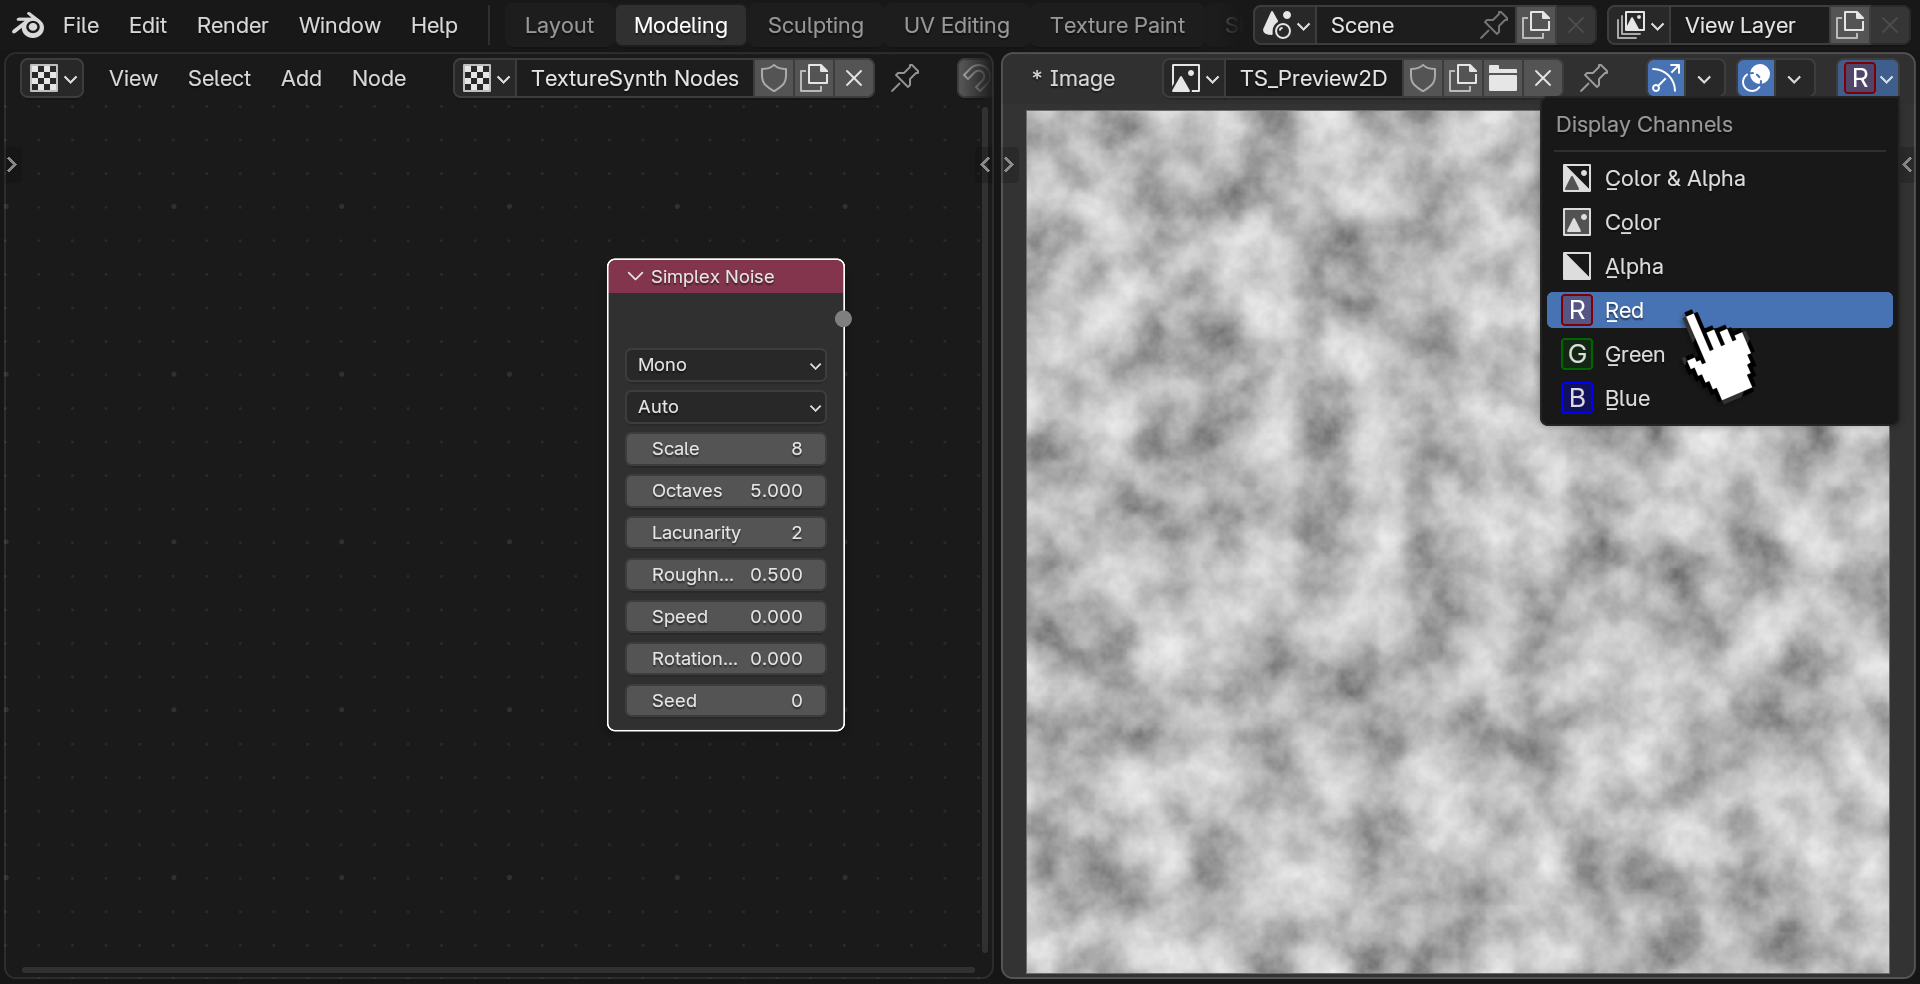This screenshot has width=1920, height=984.
Task: Browse node trees dropdown
Action: coord(486,78)
